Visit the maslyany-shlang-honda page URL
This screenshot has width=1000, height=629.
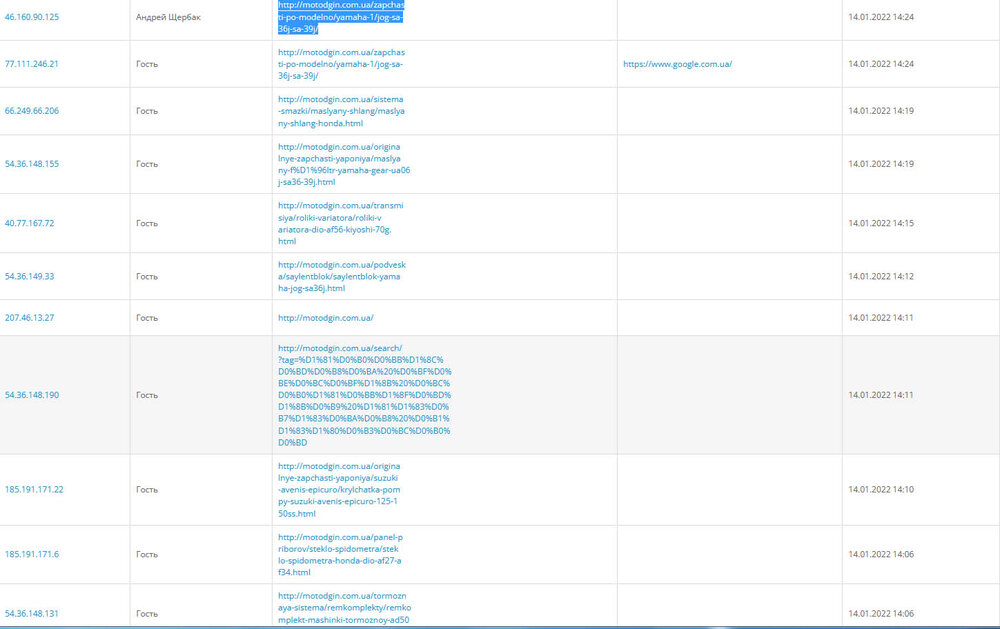(340, 111)
